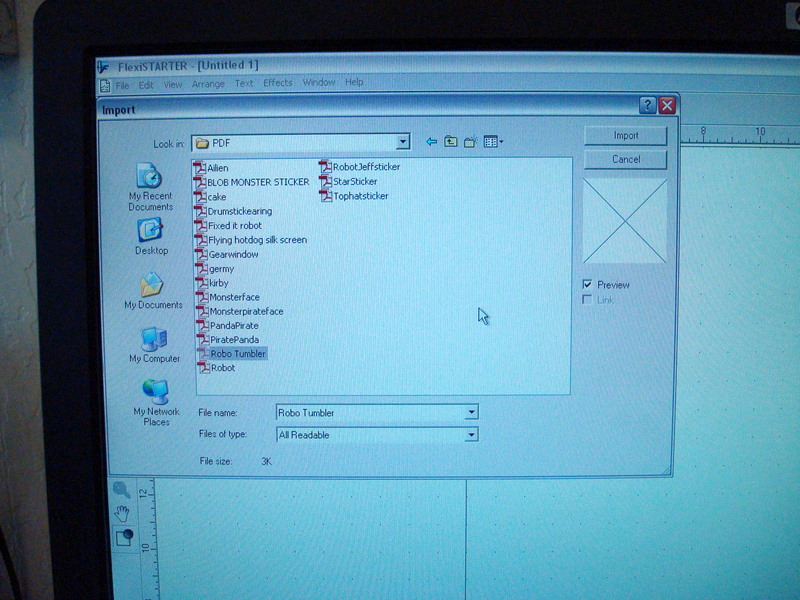Select BLOB MONSTER STICKER file
800x600 pixels.
coord(252,182)
